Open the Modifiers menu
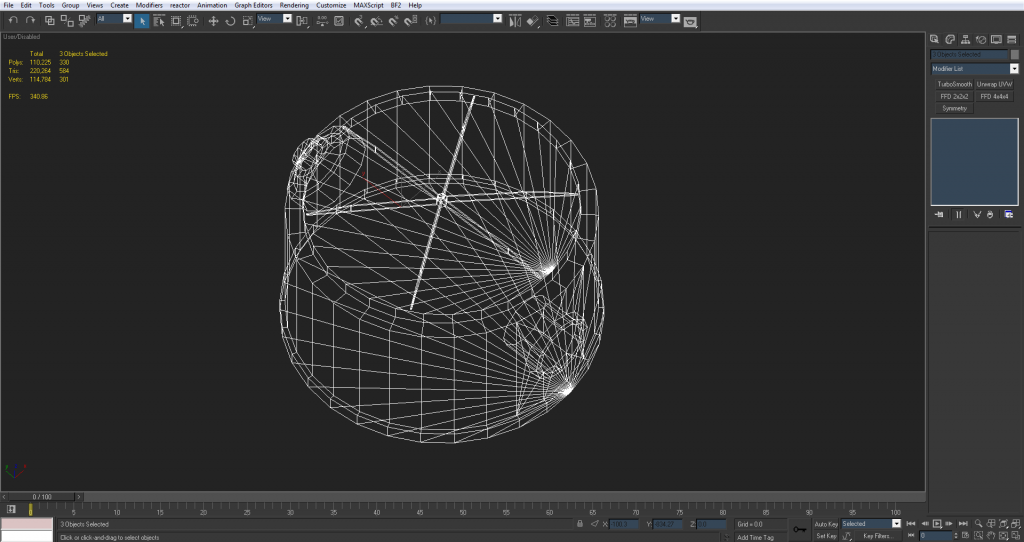Screen dimensions: 1024x542 click(149, 5)
